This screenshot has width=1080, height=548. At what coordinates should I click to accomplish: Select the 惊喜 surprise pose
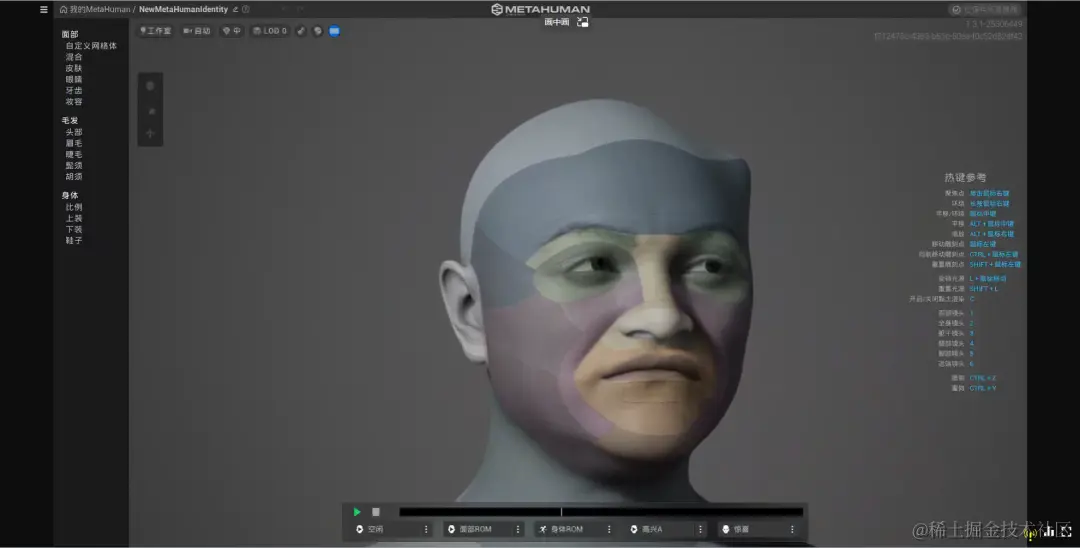pos(751,529)
